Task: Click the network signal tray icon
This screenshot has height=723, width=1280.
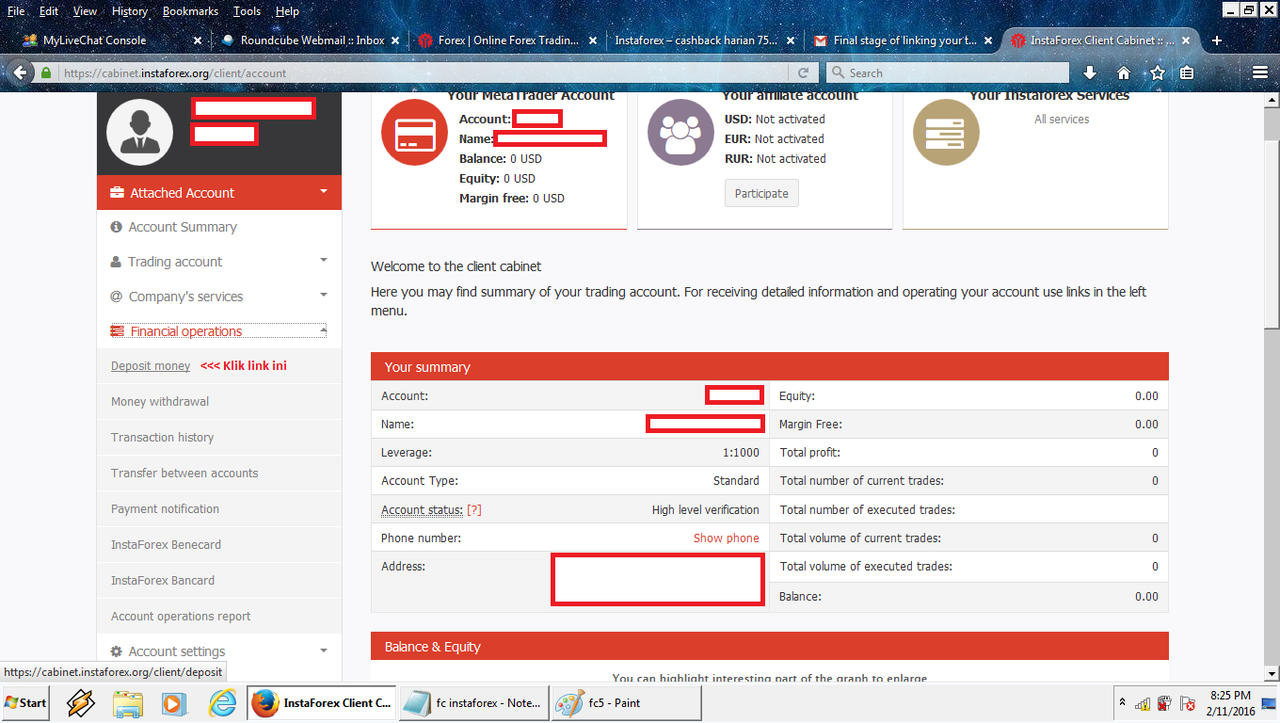Action: (1143, 702)
